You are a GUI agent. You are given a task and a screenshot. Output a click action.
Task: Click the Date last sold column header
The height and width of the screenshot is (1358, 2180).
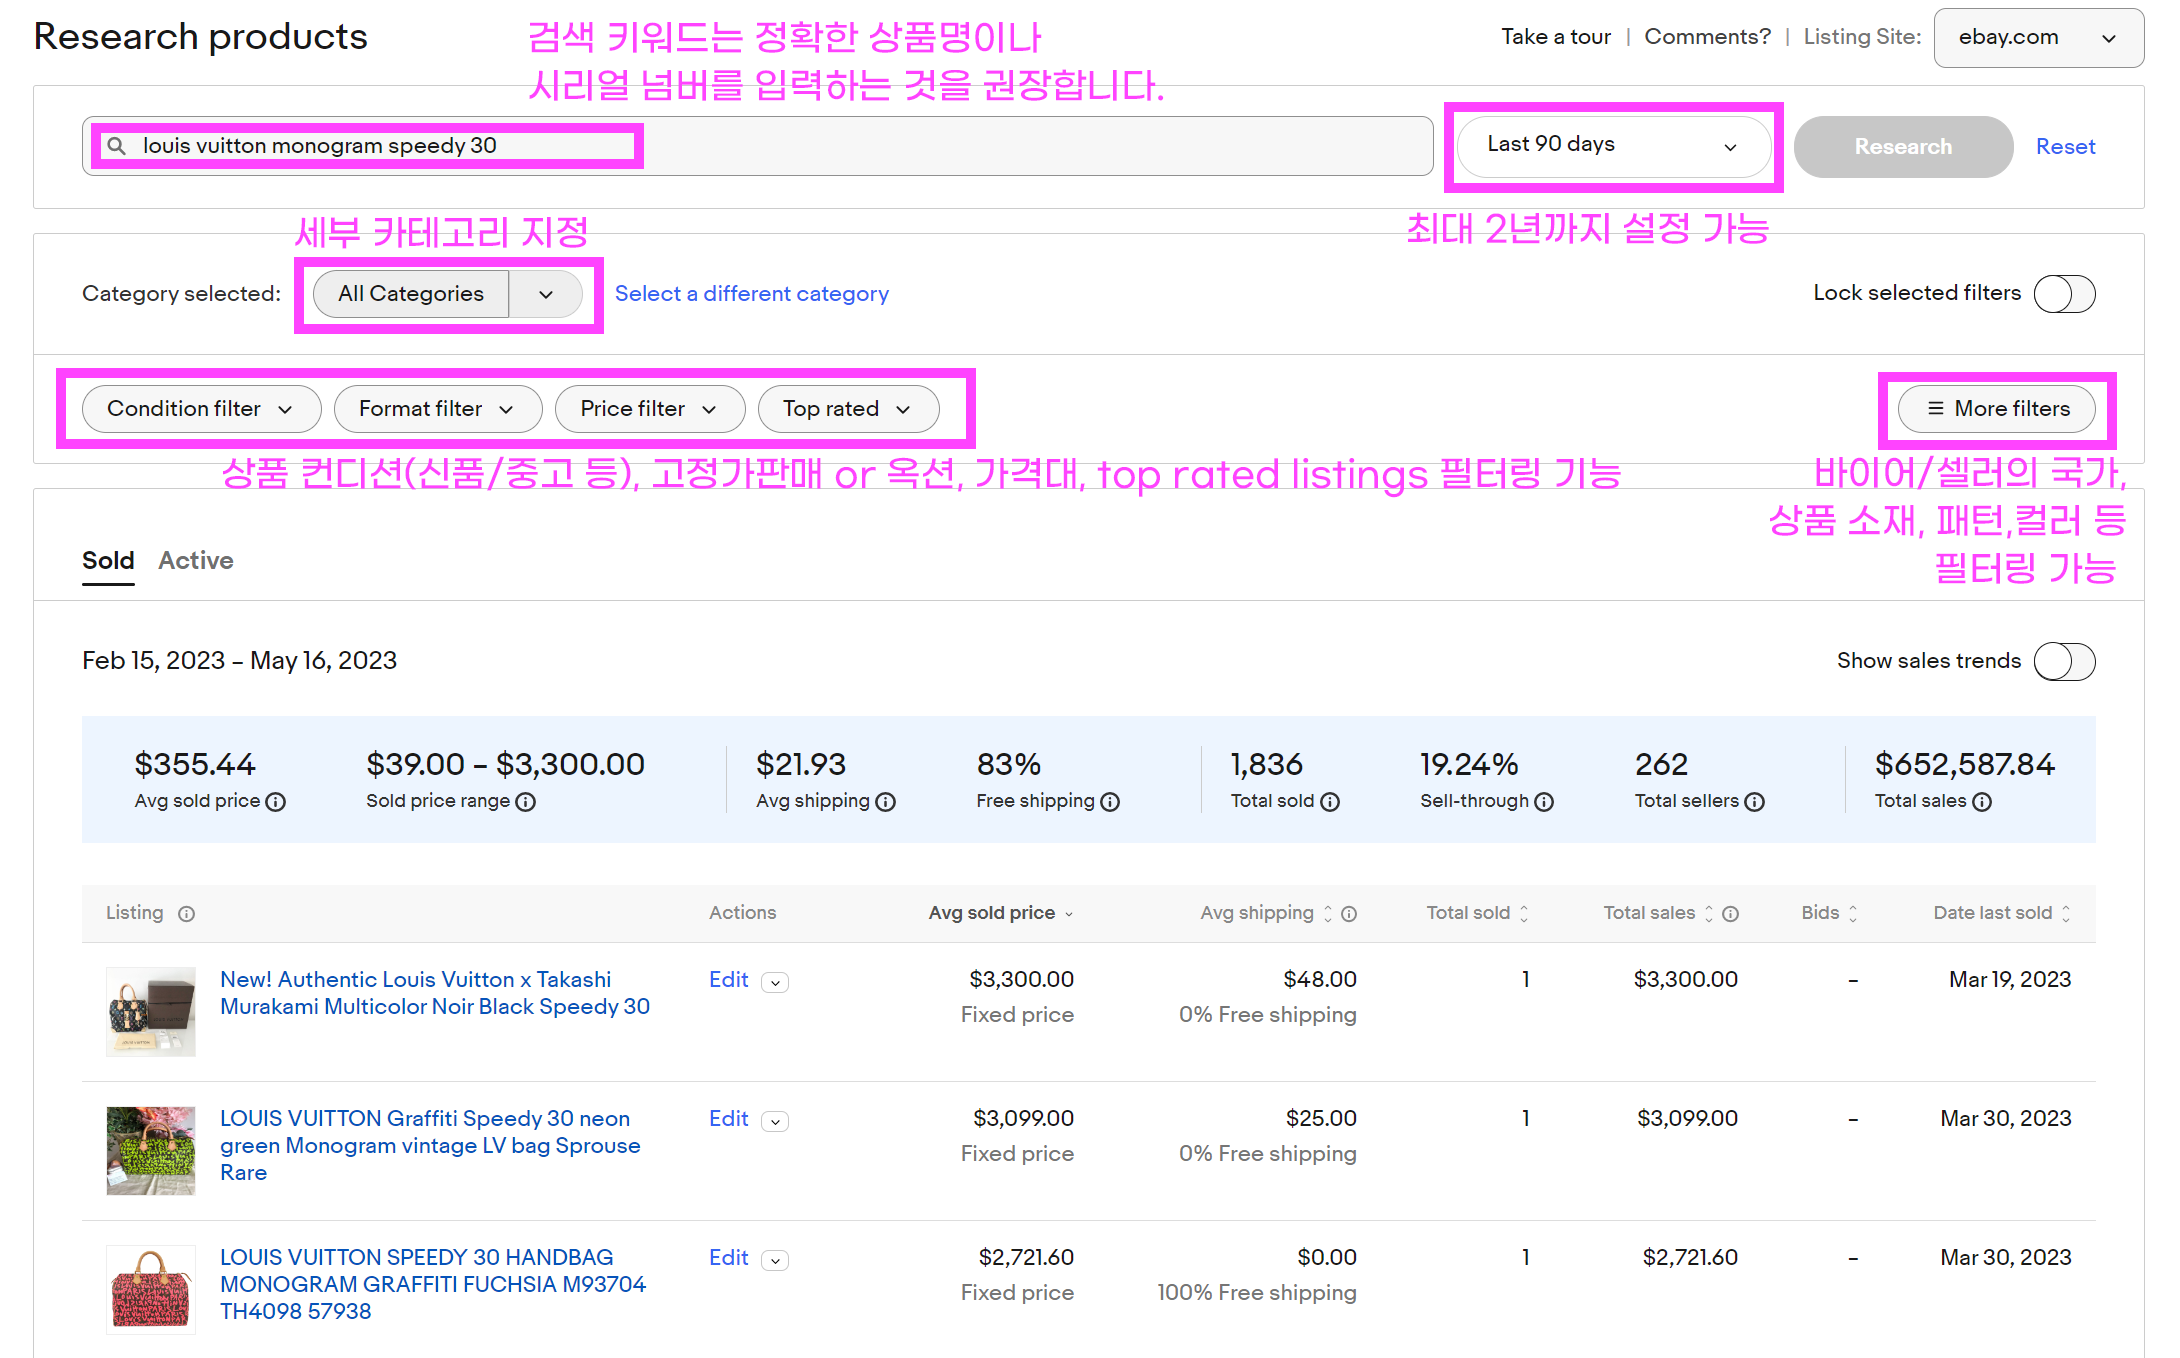point(2002,913)
